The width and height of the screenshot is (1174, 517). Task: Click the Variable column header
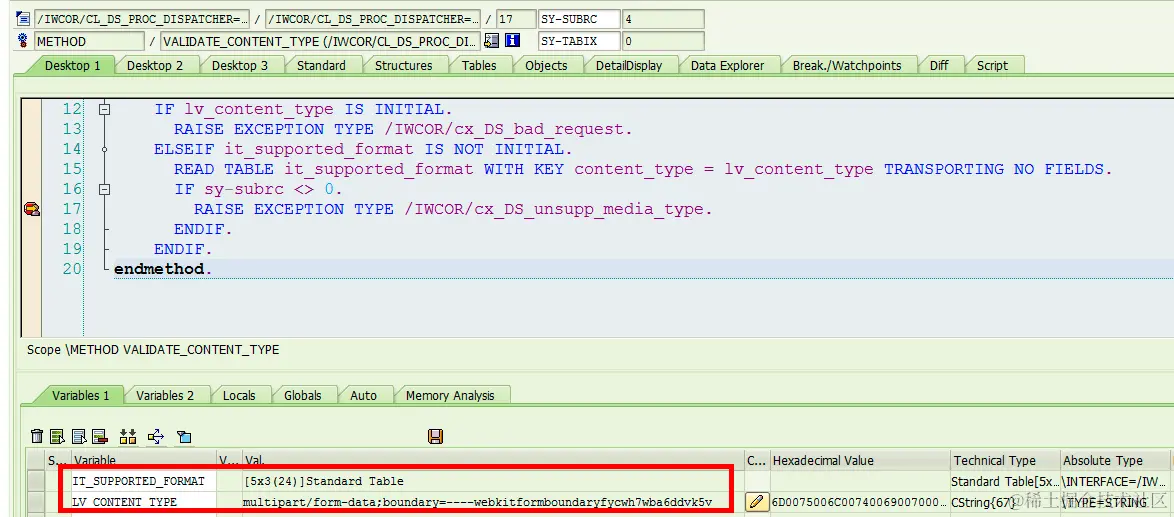click(144, 460)
